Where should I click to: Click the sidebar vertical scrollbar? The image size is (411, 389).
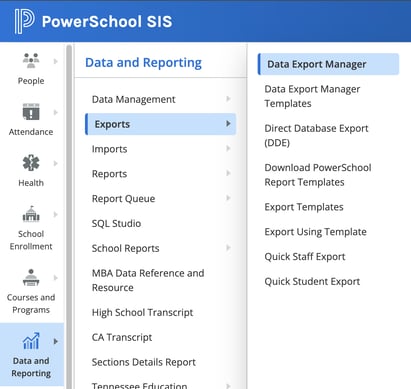69,217
